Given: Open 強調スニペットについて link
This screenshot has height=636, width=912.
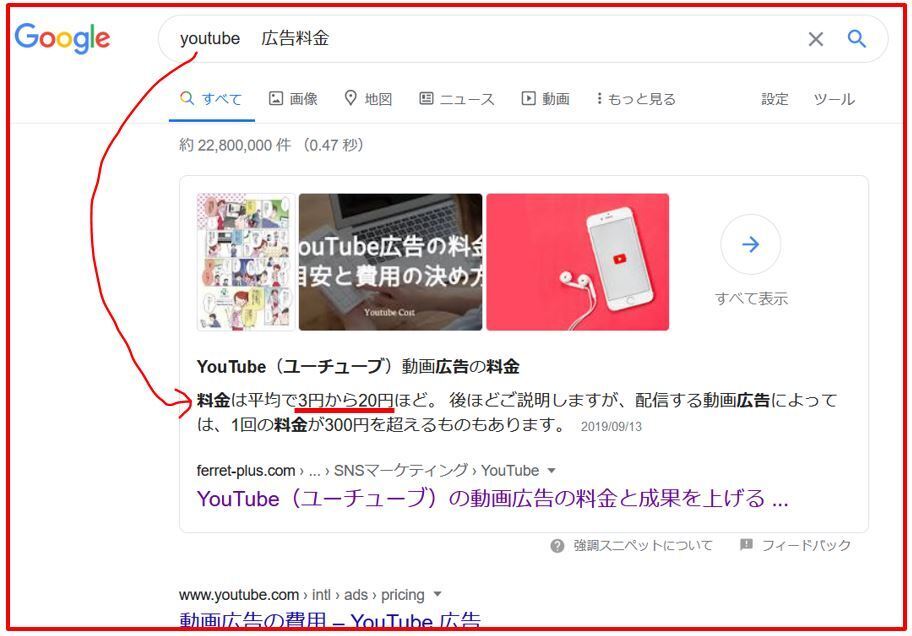Looking at the screenshot, I should point(643,545).
